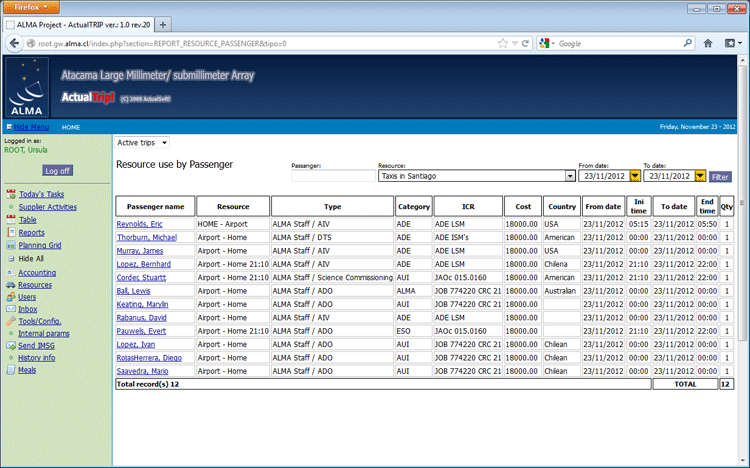Click HOME in the blue menu bar
Image resolution: width=750 pixels, height=468 pixels.
pos(71,128)
